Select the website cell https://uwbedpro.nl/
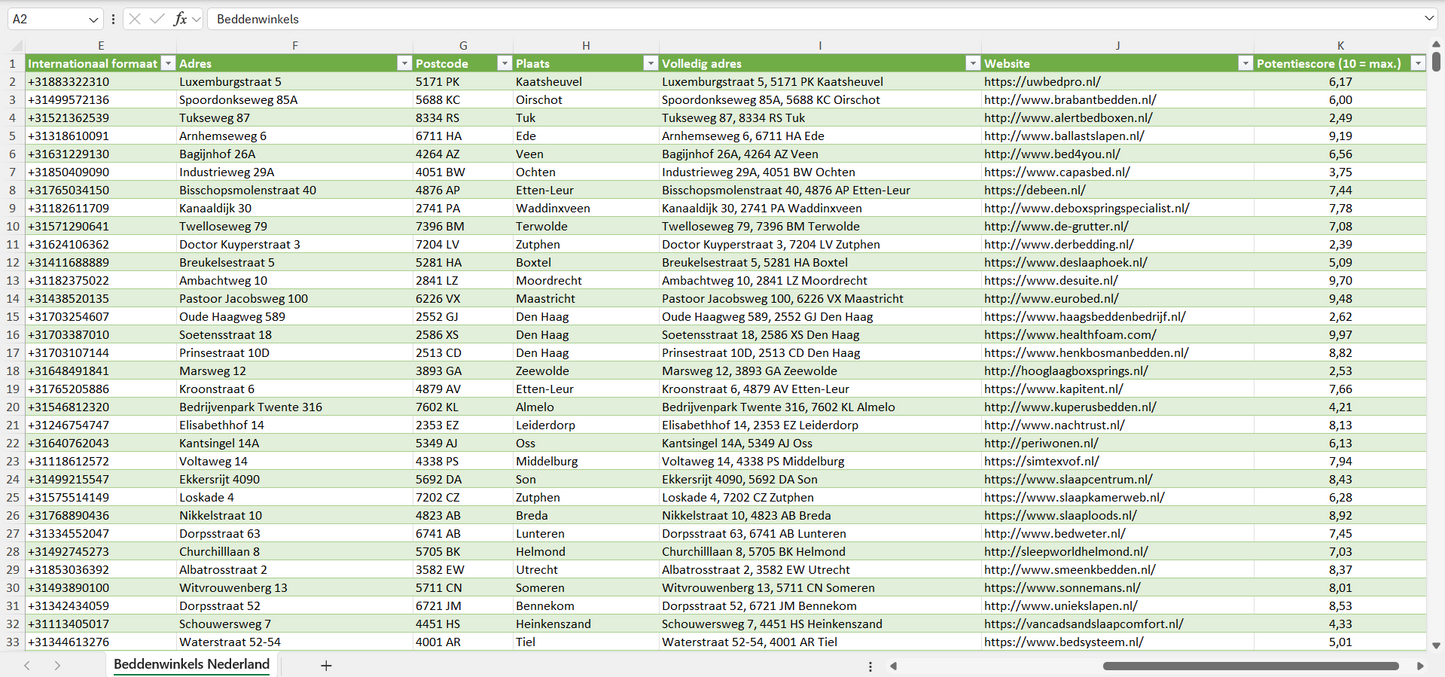 click(x=1118, y=81)
